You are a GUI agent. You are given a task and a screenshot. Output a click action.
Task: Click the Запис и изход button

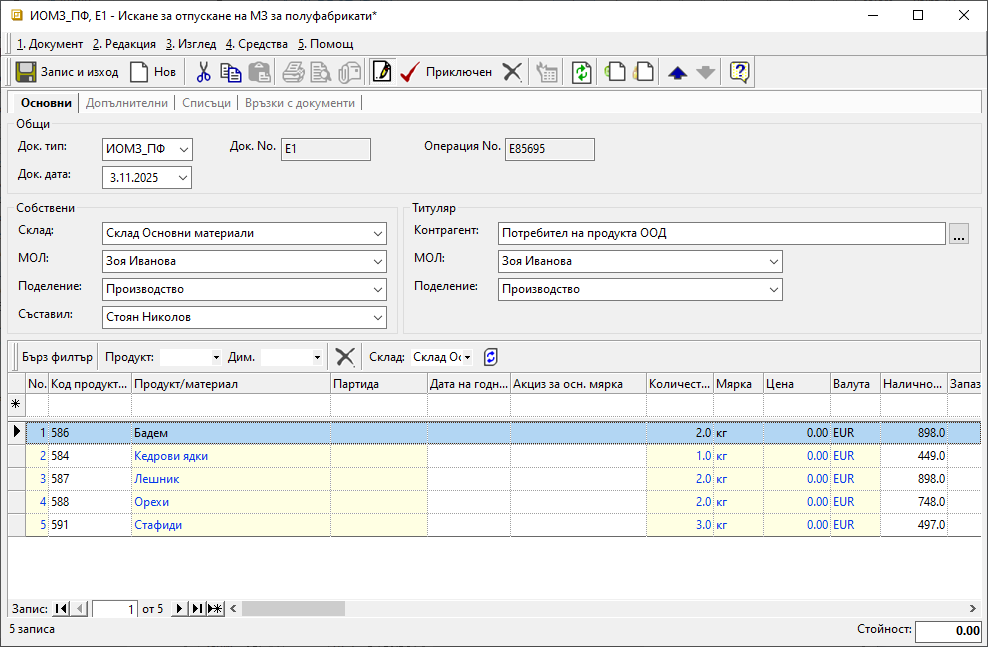tap(67, 72)
